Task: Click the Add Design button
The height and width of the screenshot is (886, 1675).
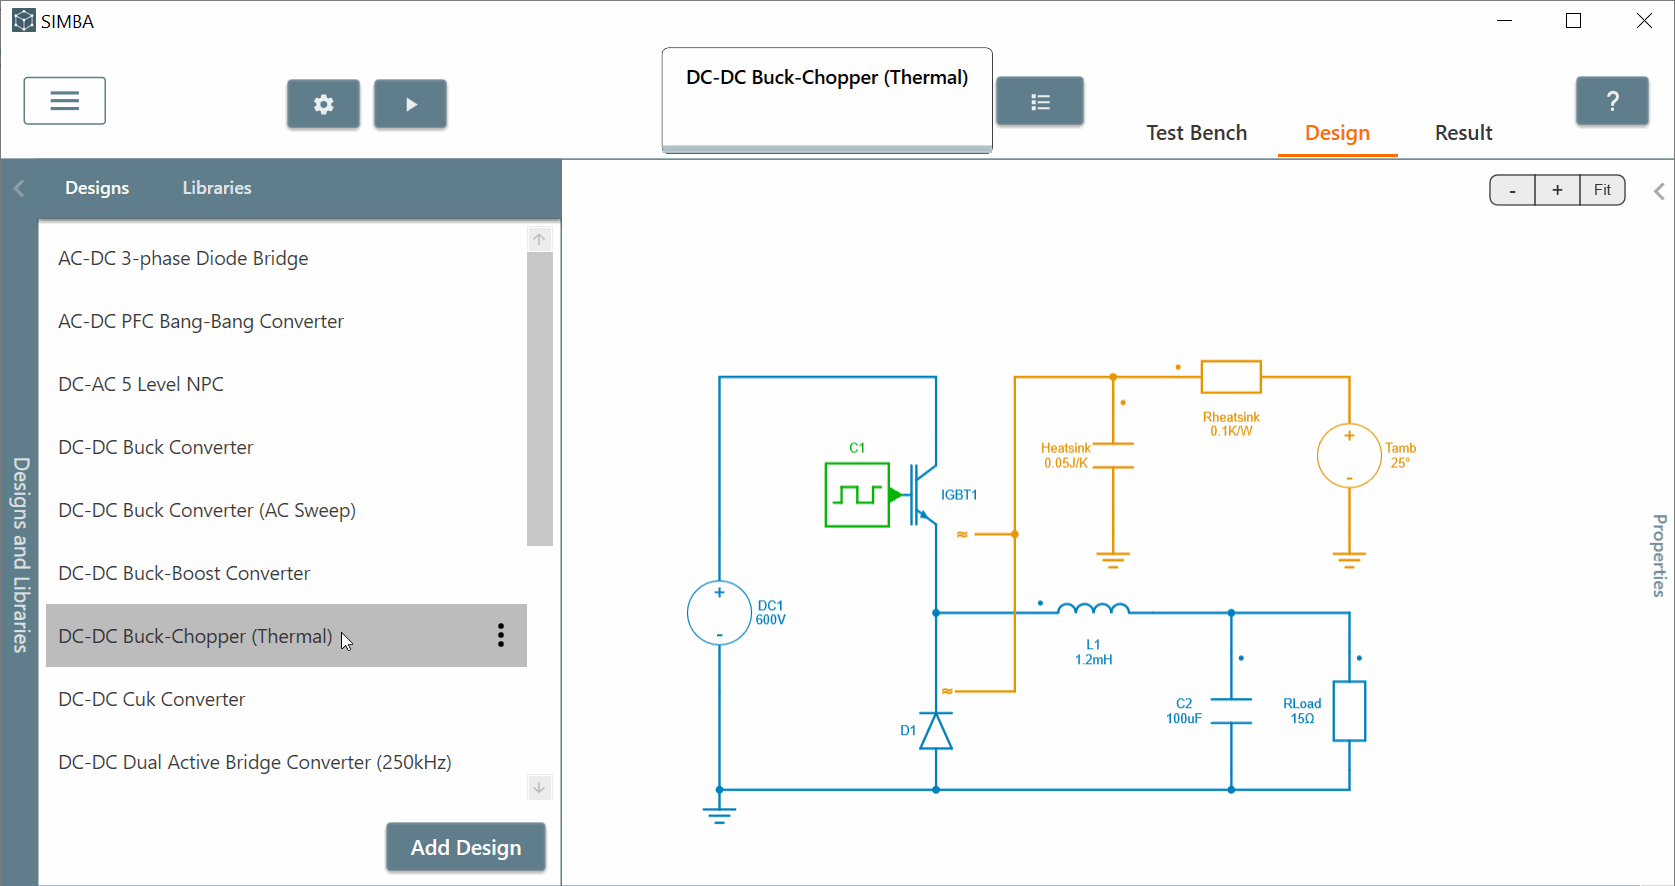Action: coord(466,848)
